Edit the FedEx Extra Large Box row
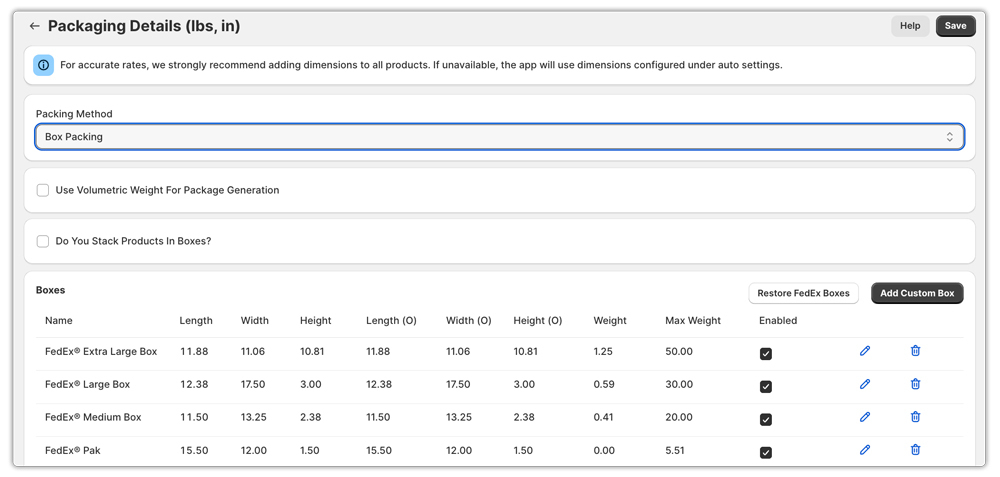The image size is (1000, 477). point(865,351)
